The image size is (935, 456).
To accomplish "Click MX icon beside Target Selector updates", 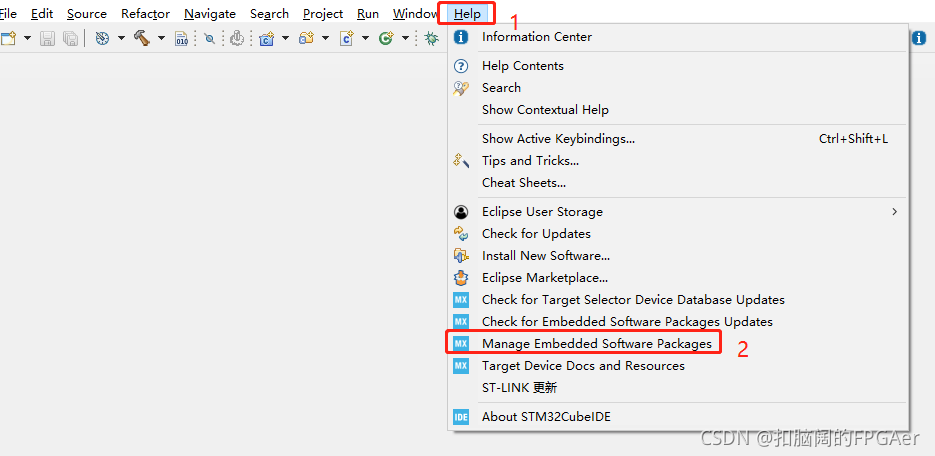I will click(x=461, y=300).
